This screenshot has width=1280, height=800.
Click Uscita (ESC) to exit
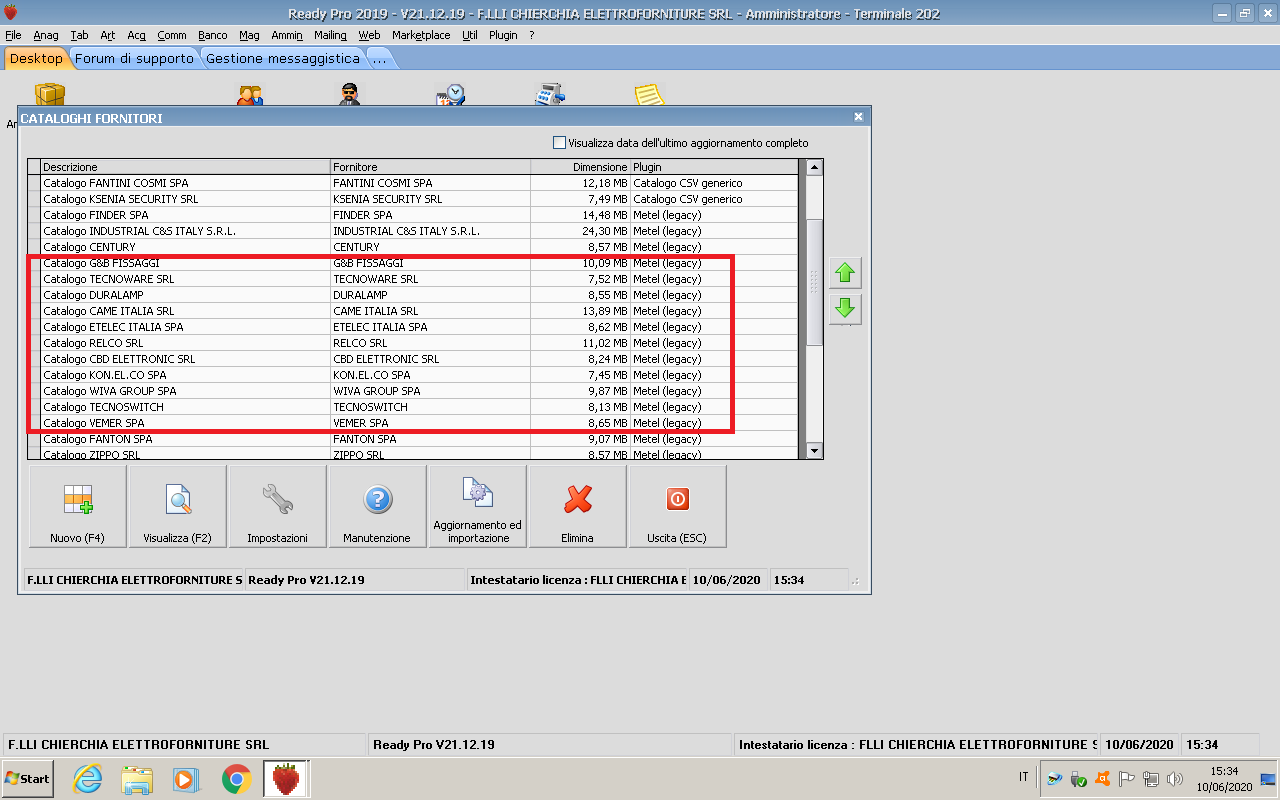[678, 507]
